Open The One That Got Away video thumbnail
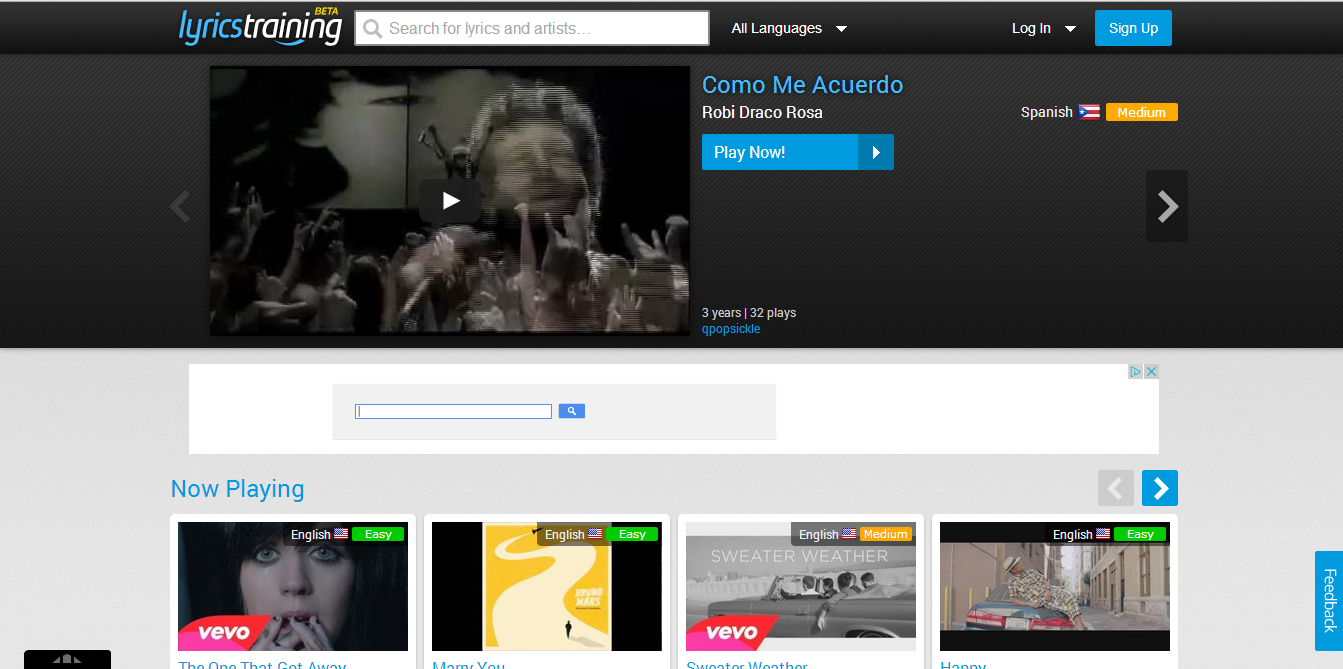This screenshot has width=1343, height=669. (x=293, y=586)
